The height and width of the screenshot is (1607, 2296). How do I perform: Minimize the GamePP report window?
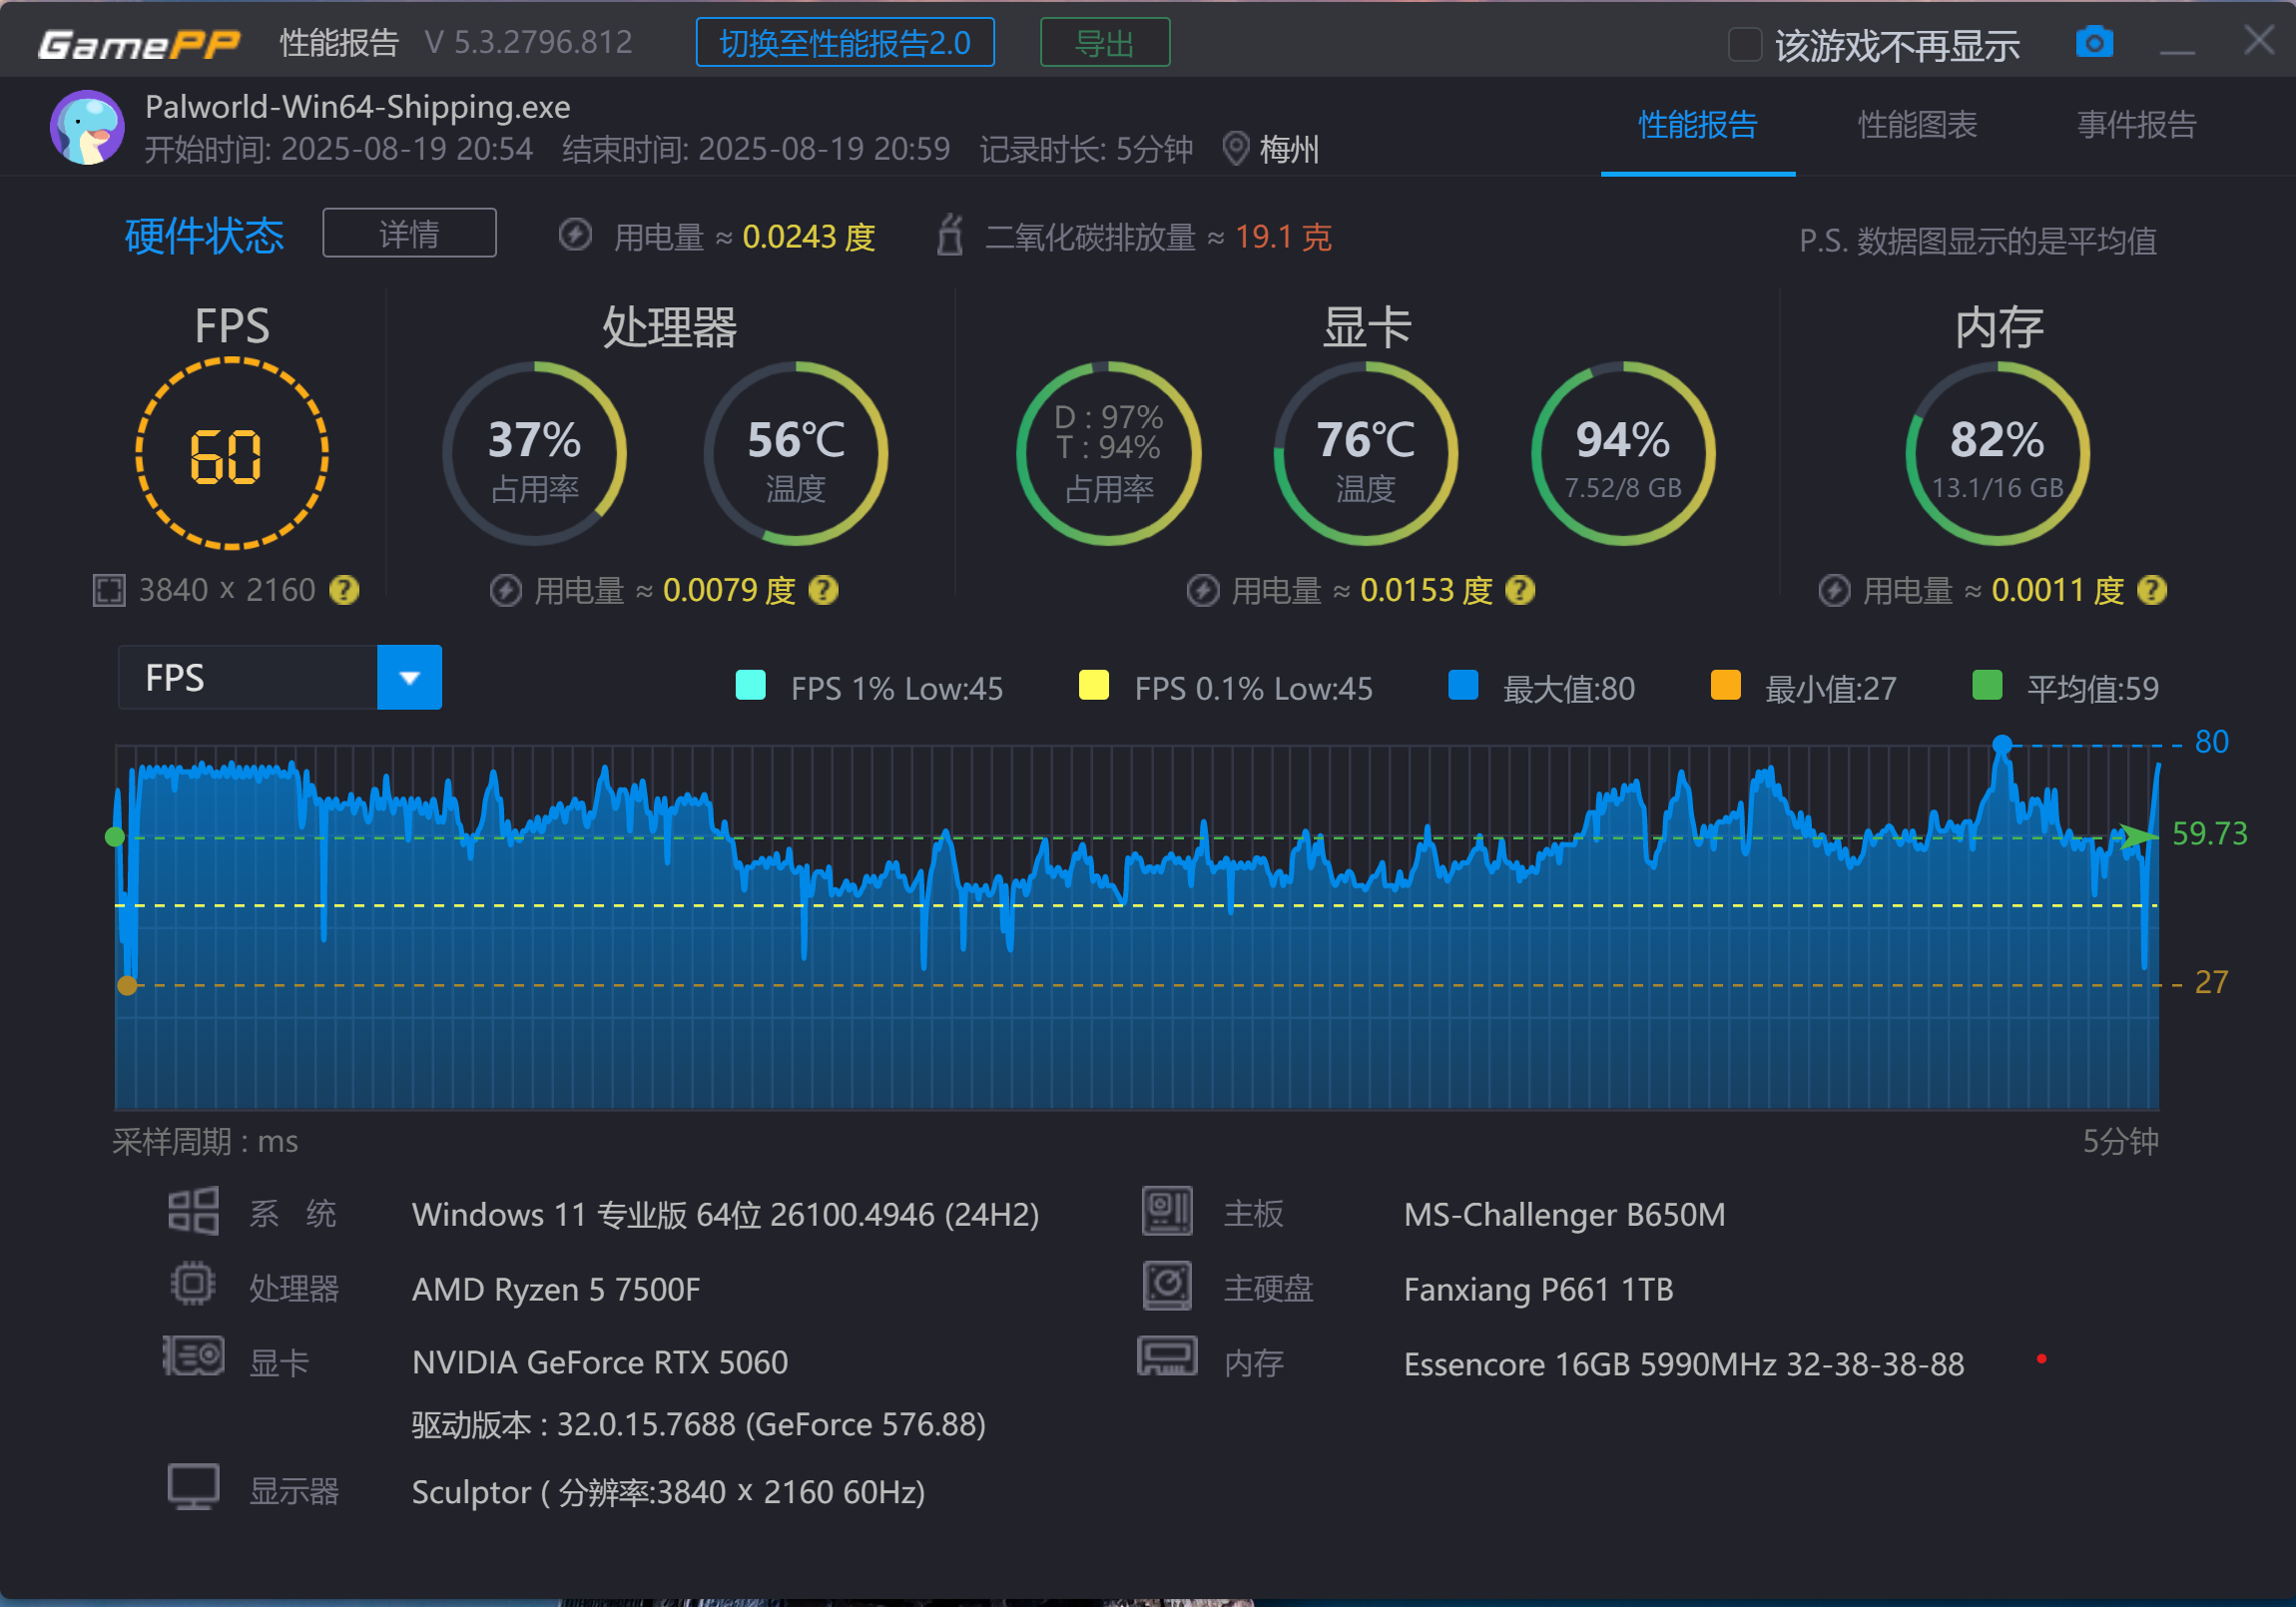point(2177,50)
